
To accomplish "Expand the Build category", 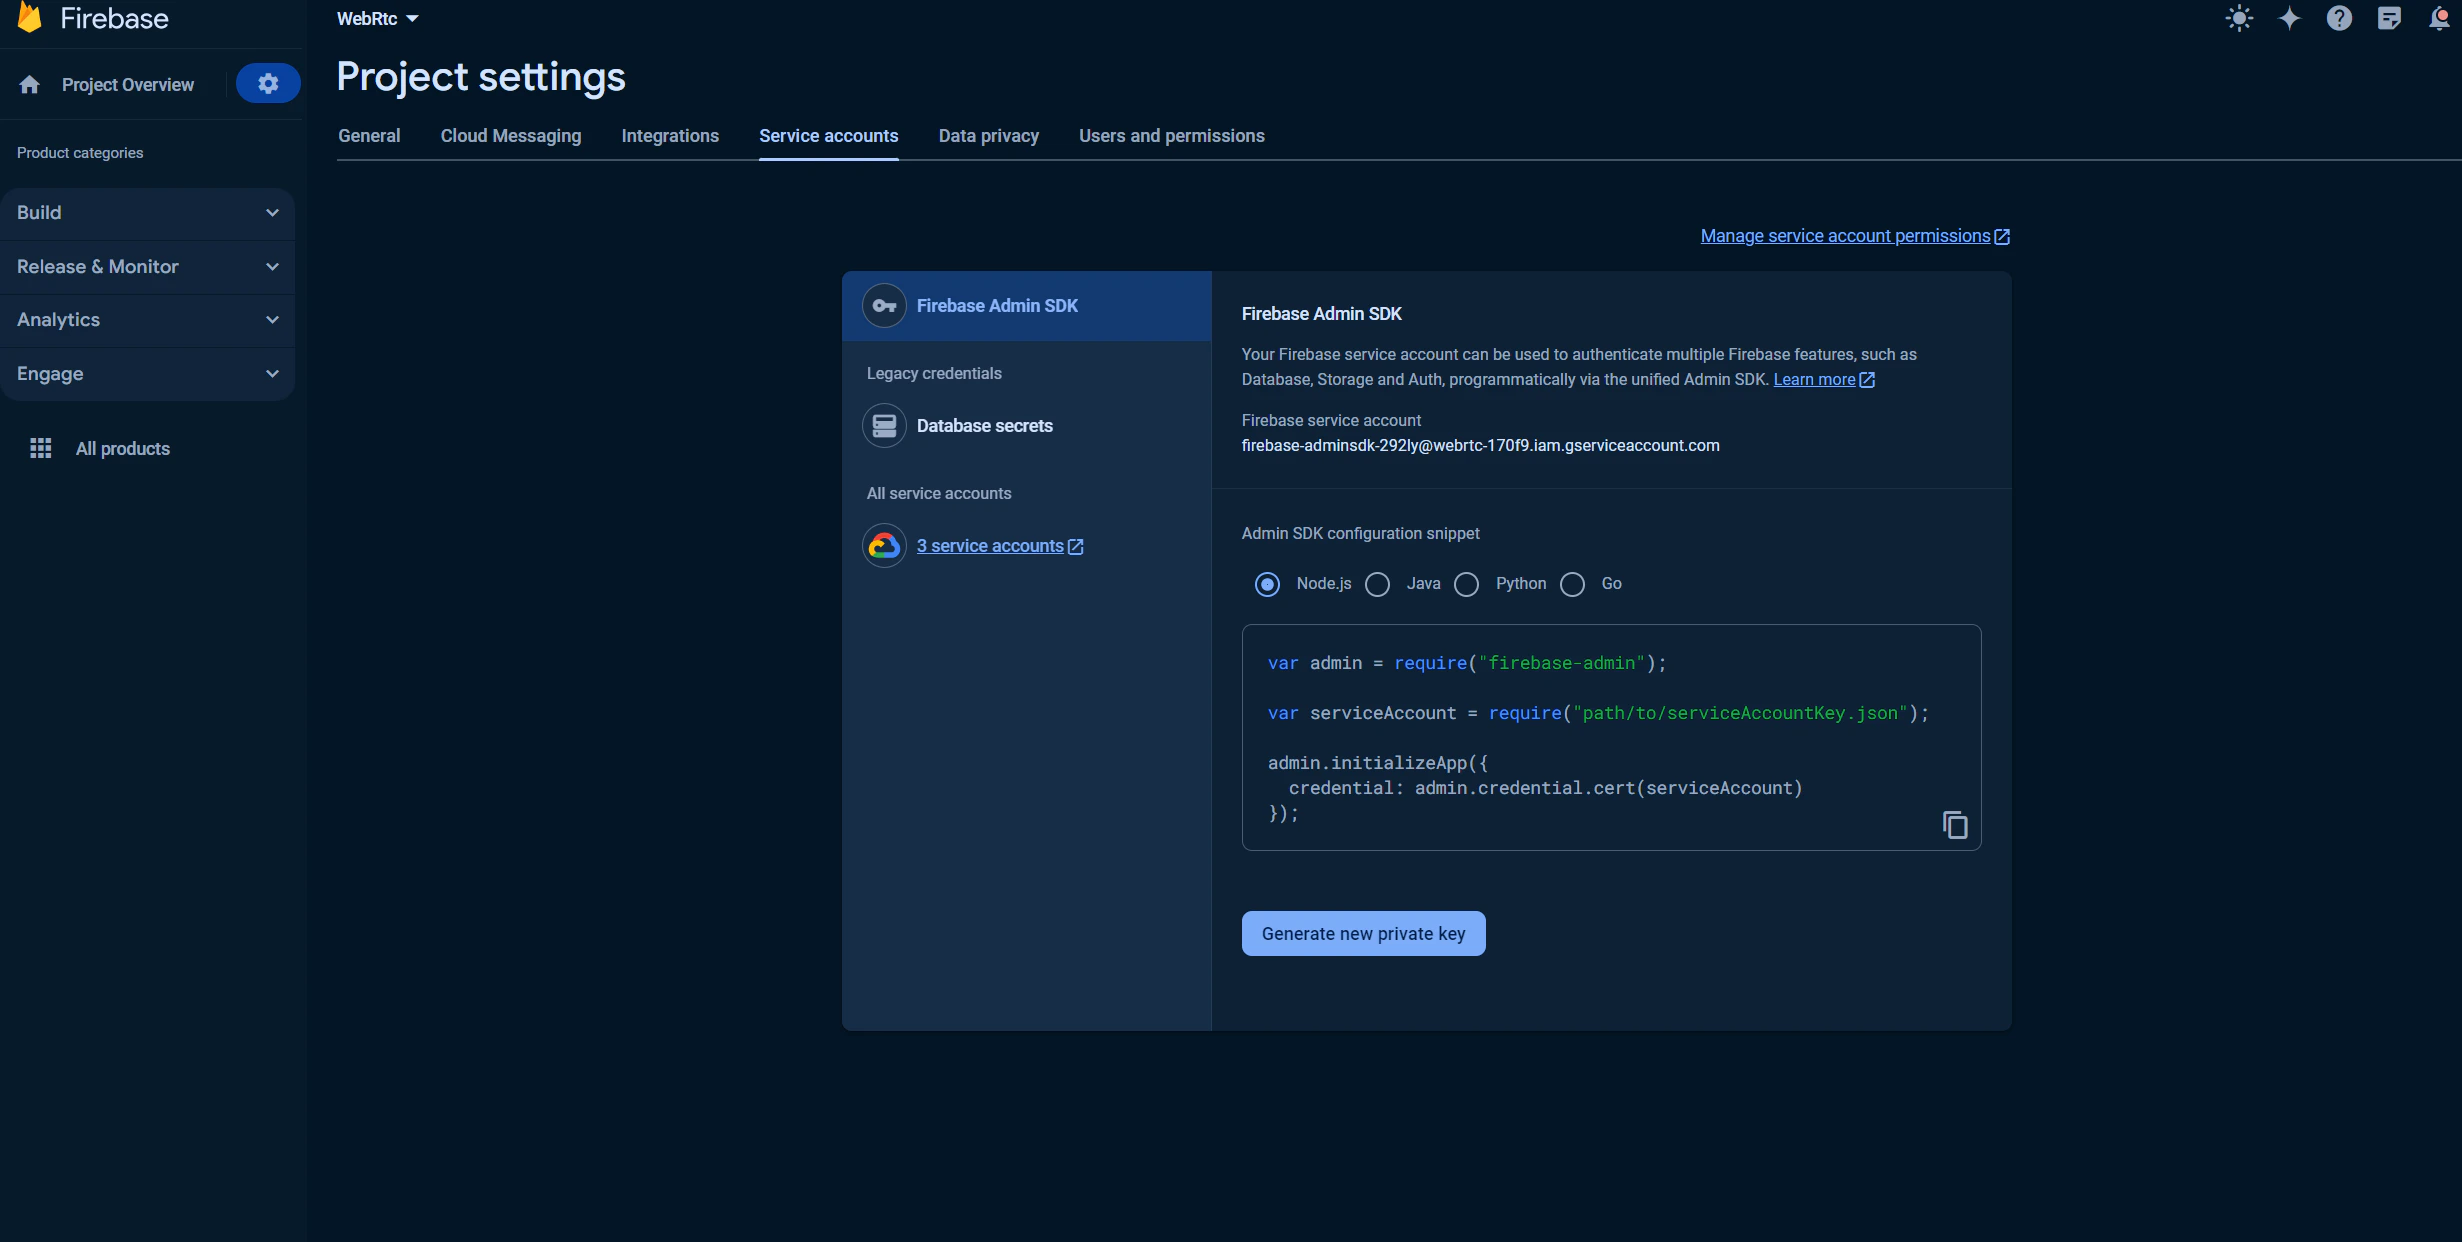I will [146, 212].
